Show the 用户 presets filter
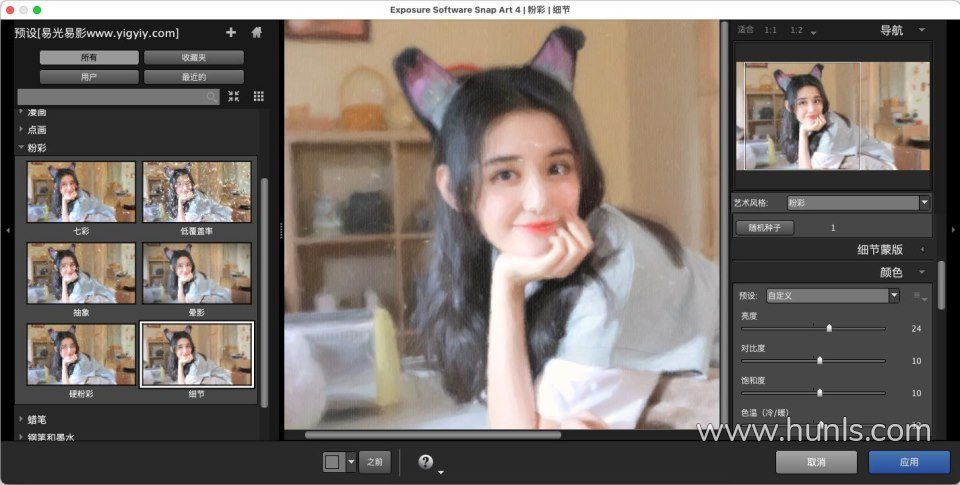Image resolution: width=960 pixels, height=485 pixels. click(x=89, y=77)
